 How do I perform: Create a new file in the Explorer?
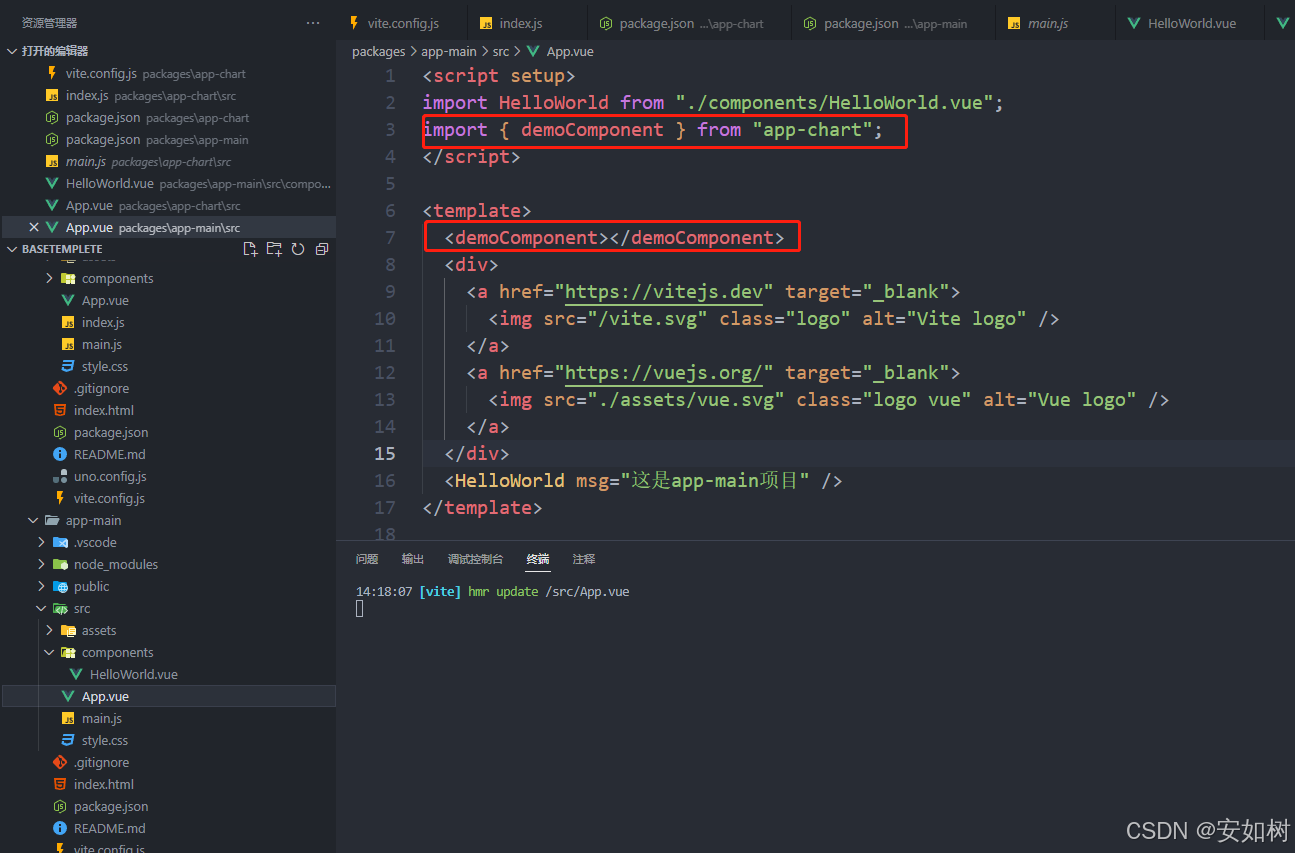point(249,248)
